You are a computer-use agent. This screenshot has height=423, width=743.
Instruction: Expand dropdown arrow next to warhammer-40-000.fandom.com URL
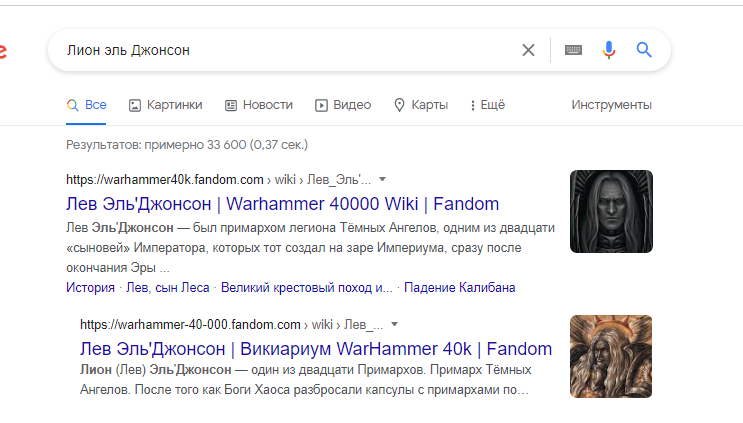coord(394,324)
